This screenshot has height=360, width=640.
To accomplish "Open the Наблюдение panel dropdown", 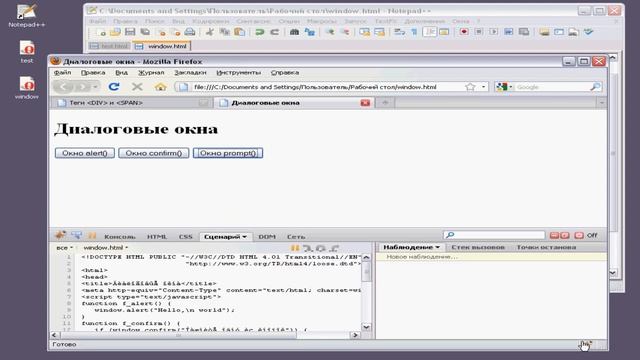I will point(438,247).
